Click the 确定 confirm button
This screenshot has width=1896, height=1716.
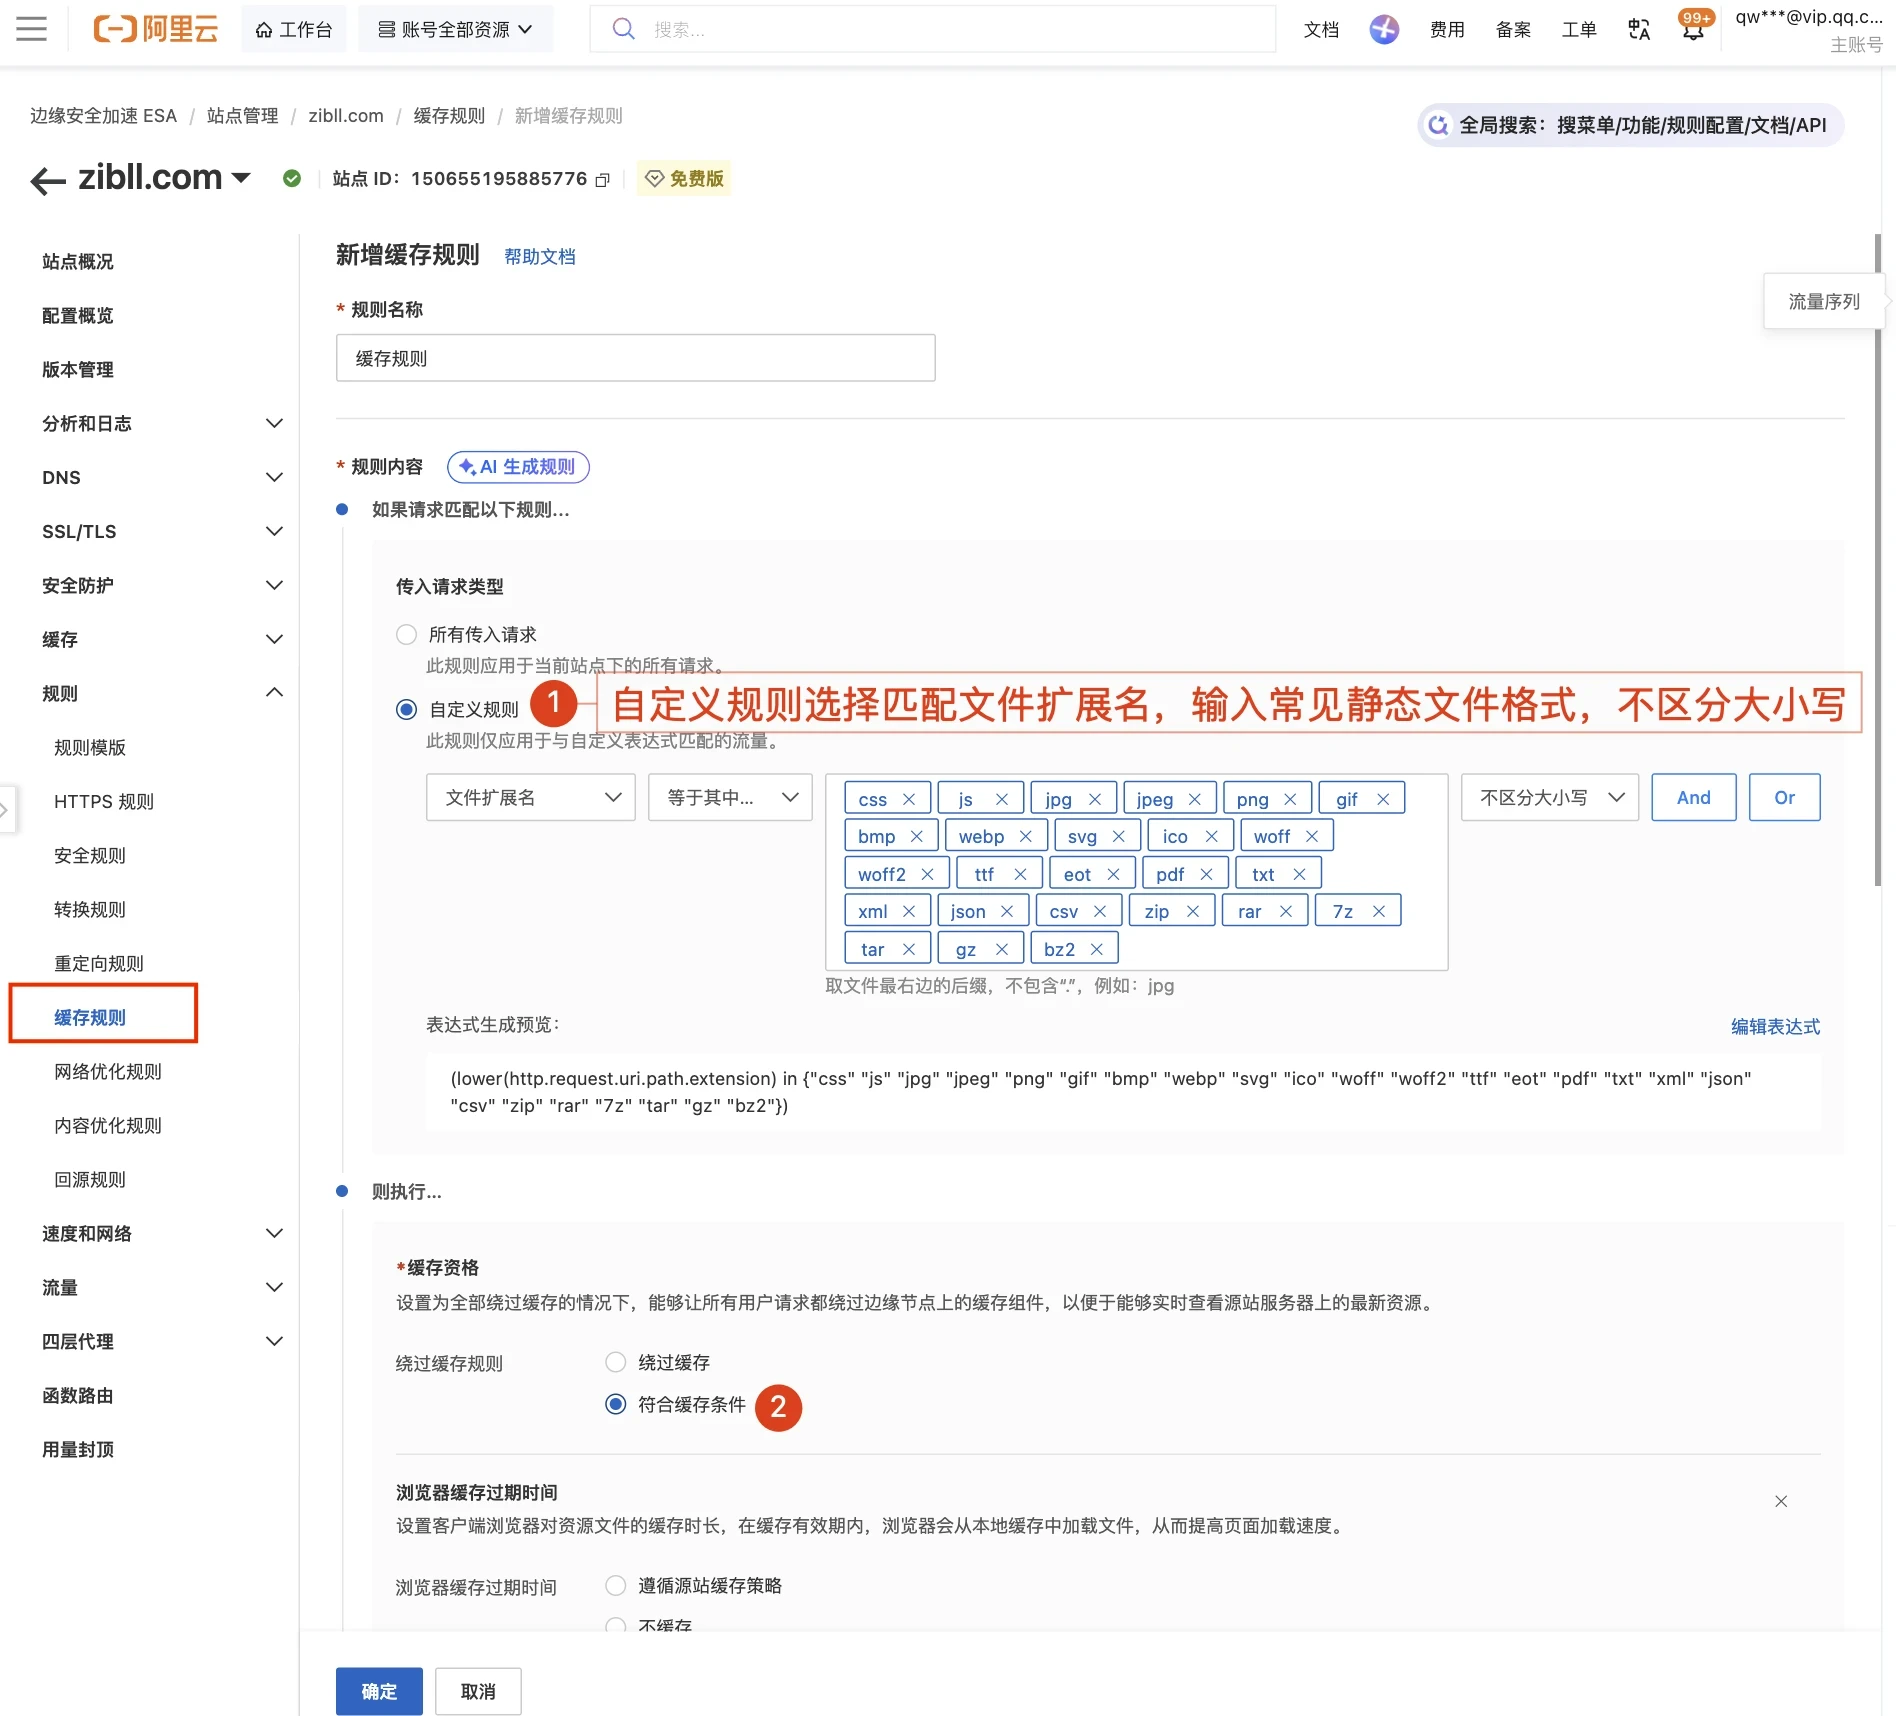tap(378, 1690)
